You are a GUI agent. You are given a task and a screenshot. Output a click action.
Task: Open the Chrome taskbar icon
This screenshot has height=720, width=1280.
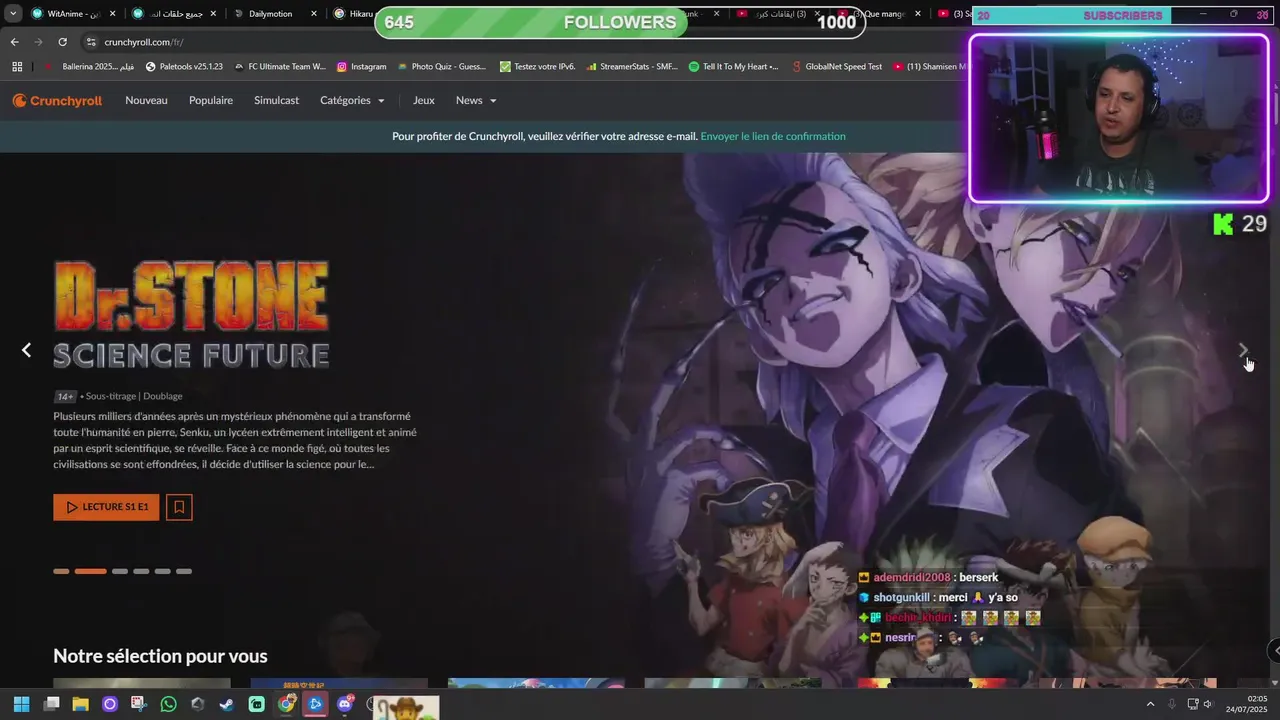tap(286, 704)
